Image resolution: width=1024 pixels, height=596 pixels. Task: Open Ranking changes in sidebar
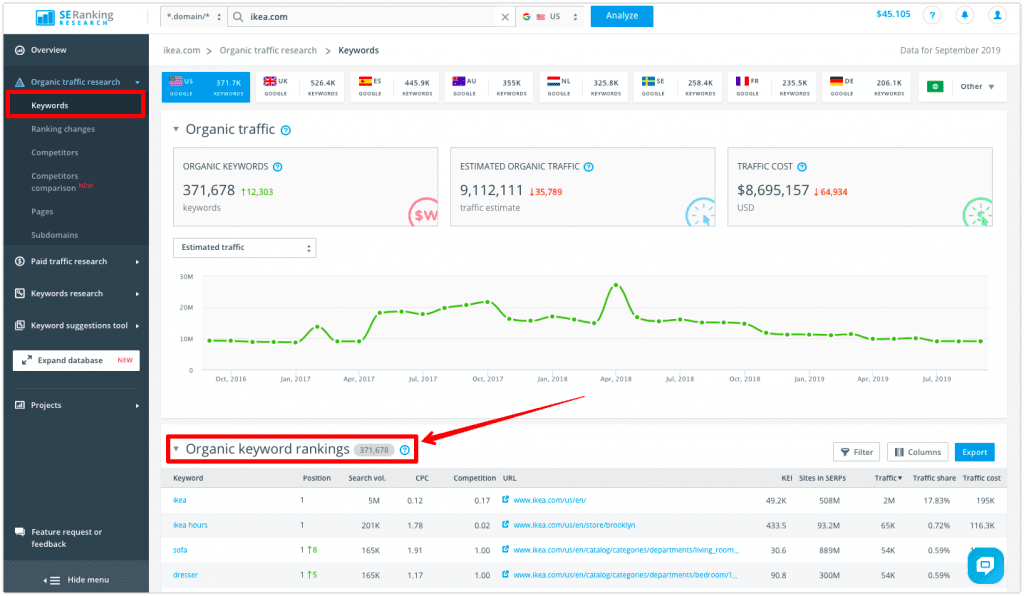pos(63,129)
